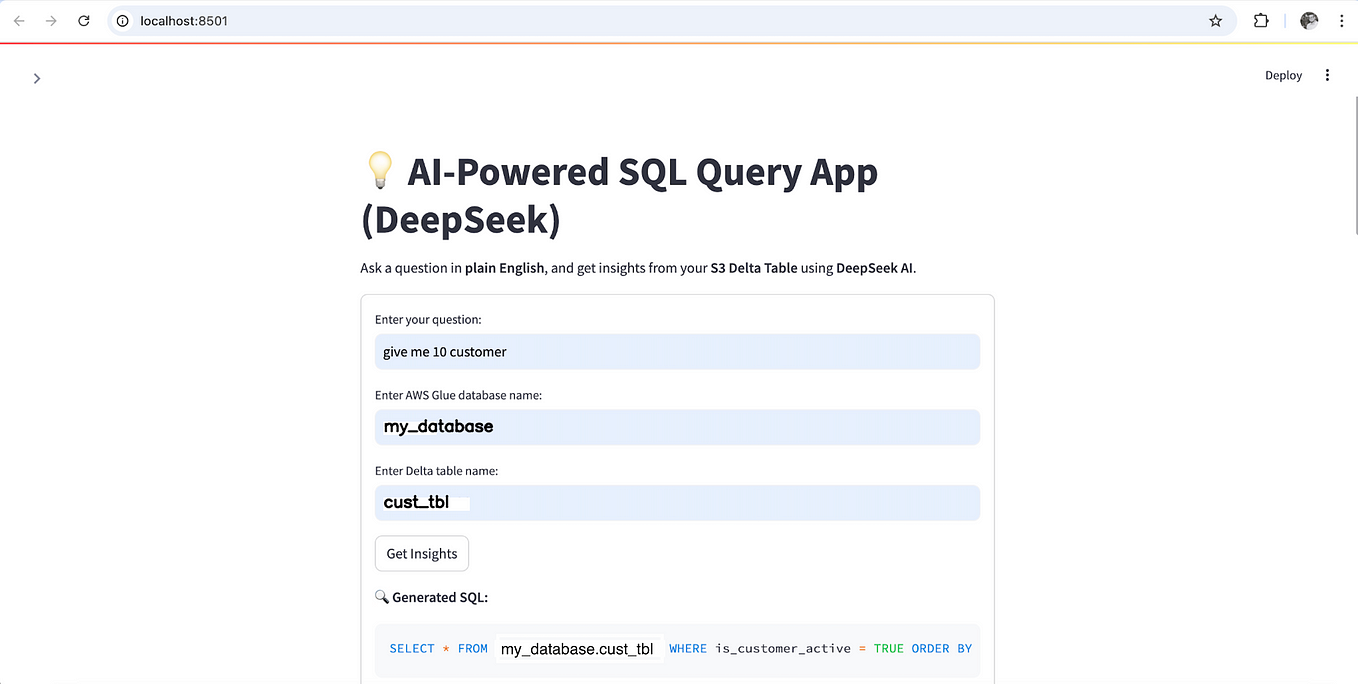The height and width of the screenshot is (684, 1358).
Task: Click the magnifier emoji beside Generated SQL
Action: coord(382,597)
